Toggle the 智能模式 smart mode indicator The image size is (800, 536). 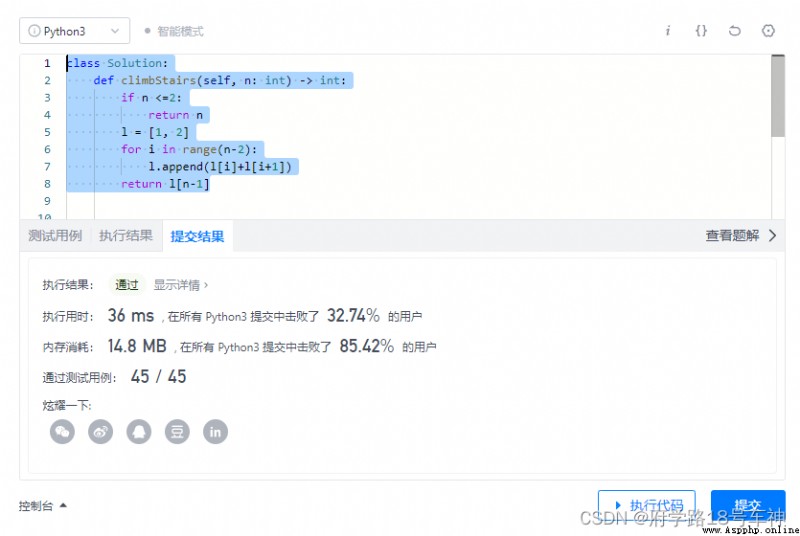pyautogui.click(x=174, y=32)
